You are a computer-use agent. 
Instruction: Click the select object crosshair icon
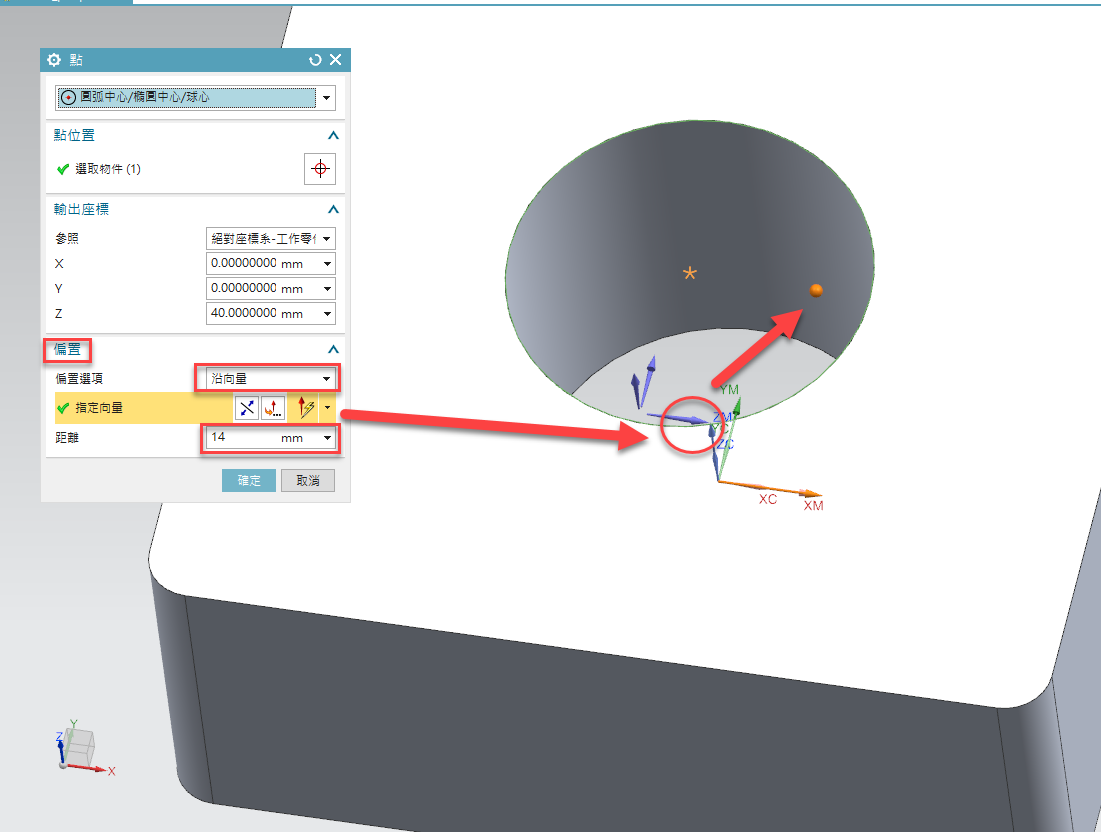pos(320,169)
